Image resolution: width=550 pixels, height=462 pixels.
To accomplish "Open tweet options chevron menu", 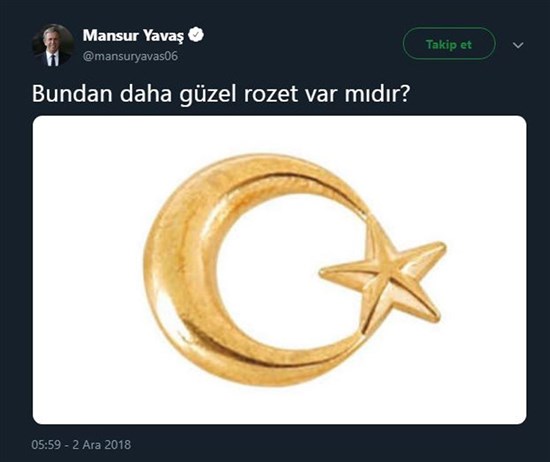I will (x=518, y=45).
